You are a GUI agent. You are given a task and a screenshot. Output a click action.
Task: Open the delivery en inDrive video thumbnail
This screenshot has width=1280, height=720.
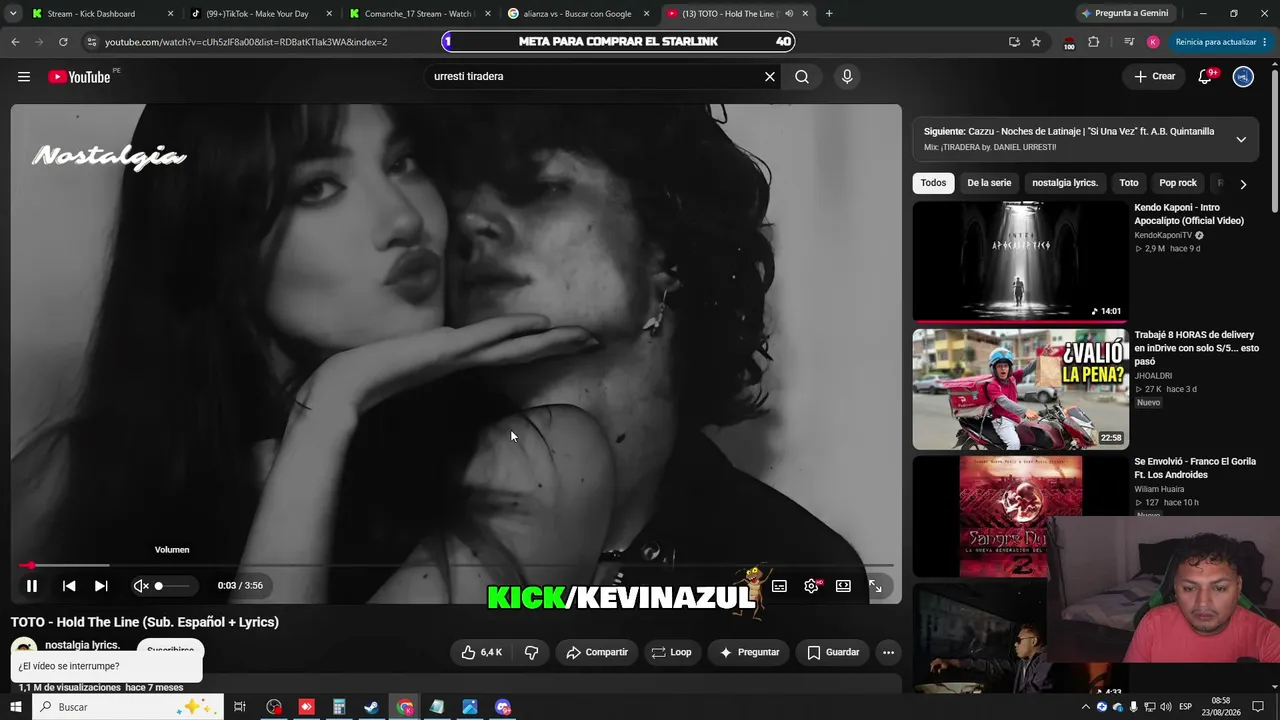(x=1020, y=389)
